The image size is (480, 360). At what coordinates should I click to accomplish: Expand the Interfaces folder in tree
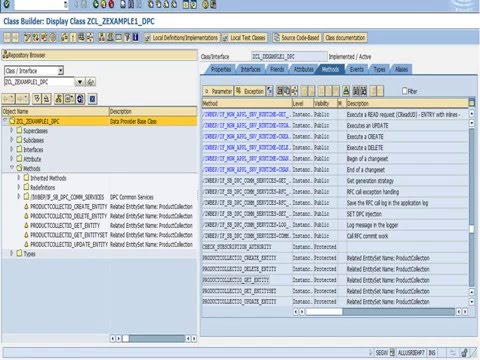point(11,149)
